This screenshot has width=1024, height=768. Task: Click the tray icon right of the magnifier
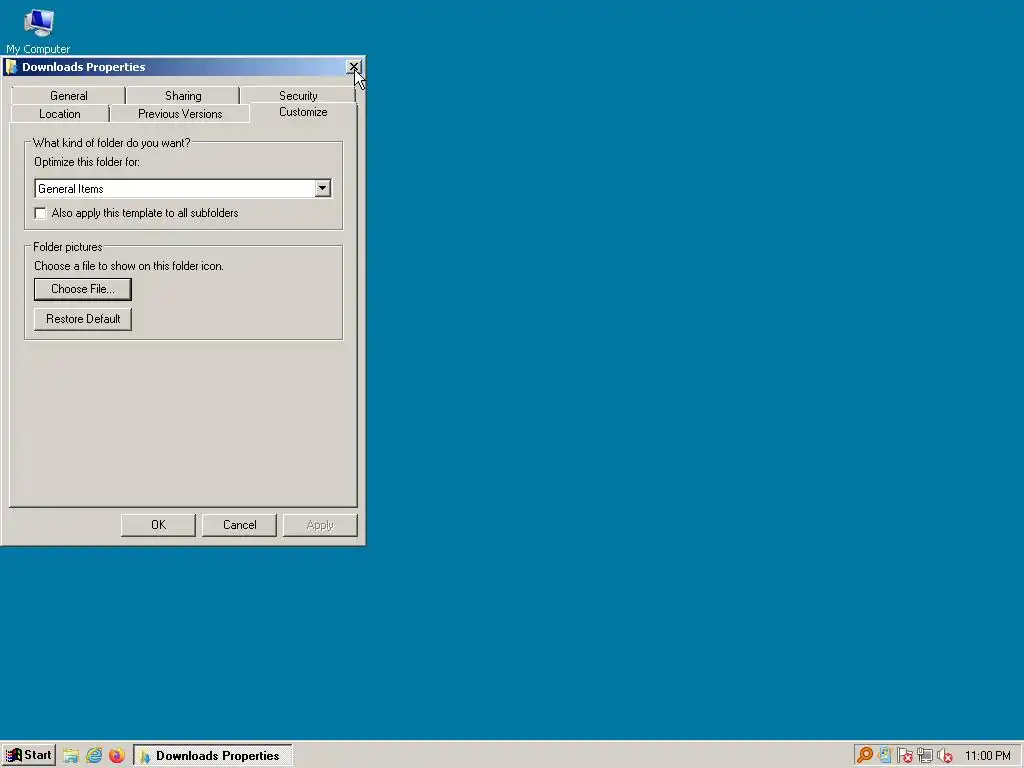(x=885, y=756)
